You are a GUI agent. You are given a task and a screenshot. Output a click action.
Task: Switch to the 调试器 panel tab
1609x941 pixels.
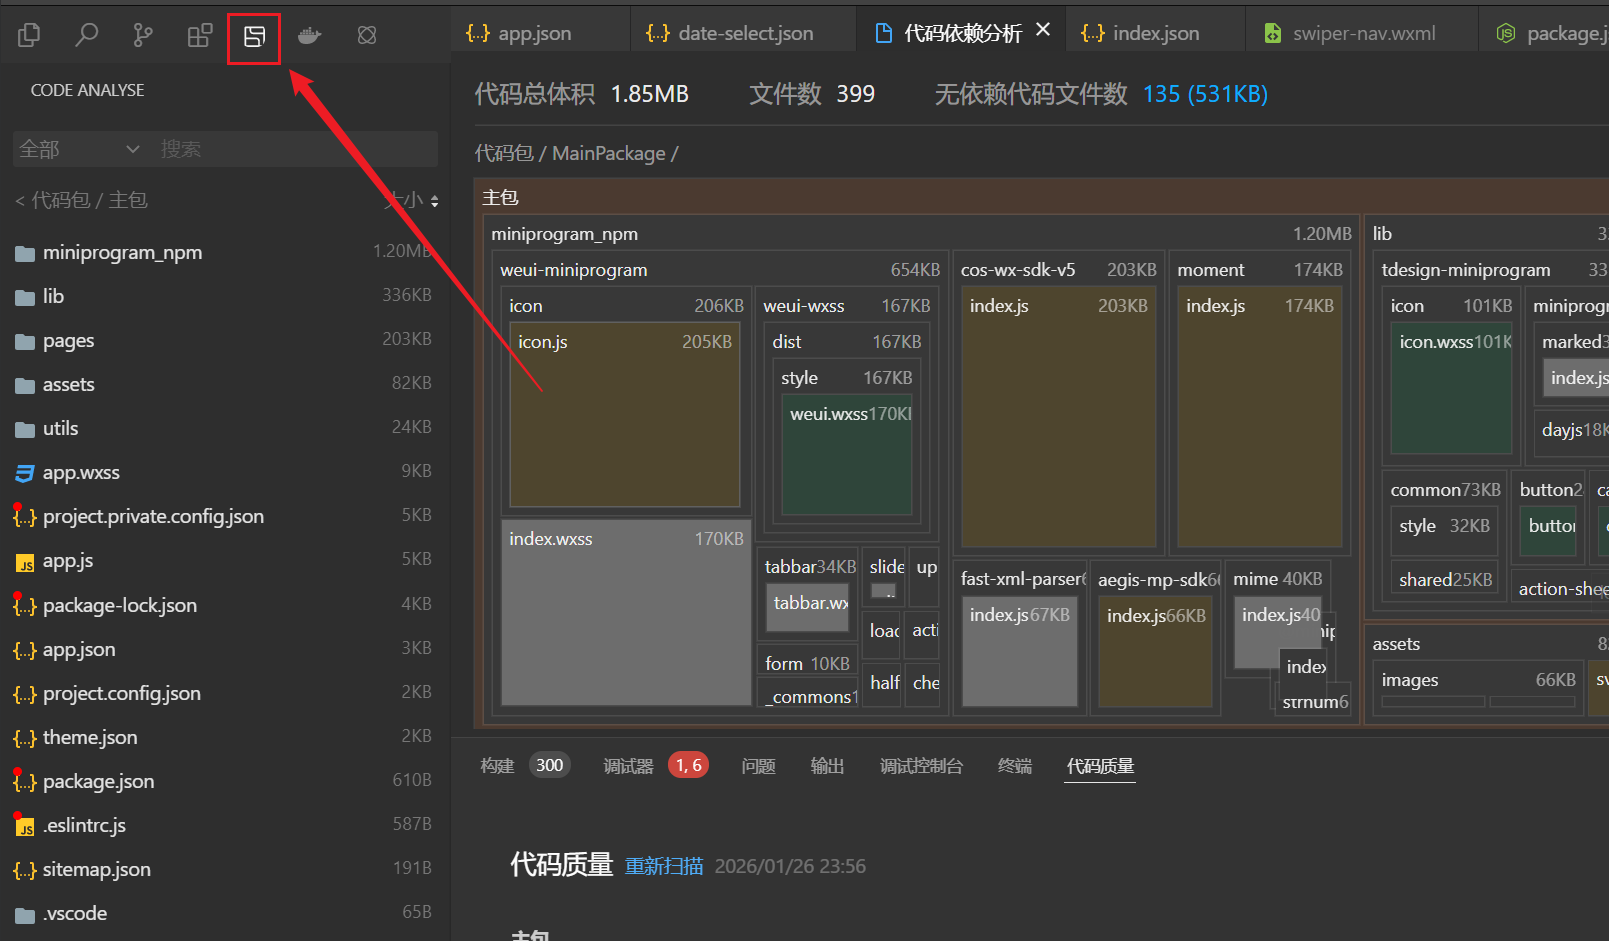(x=628, y=766)
